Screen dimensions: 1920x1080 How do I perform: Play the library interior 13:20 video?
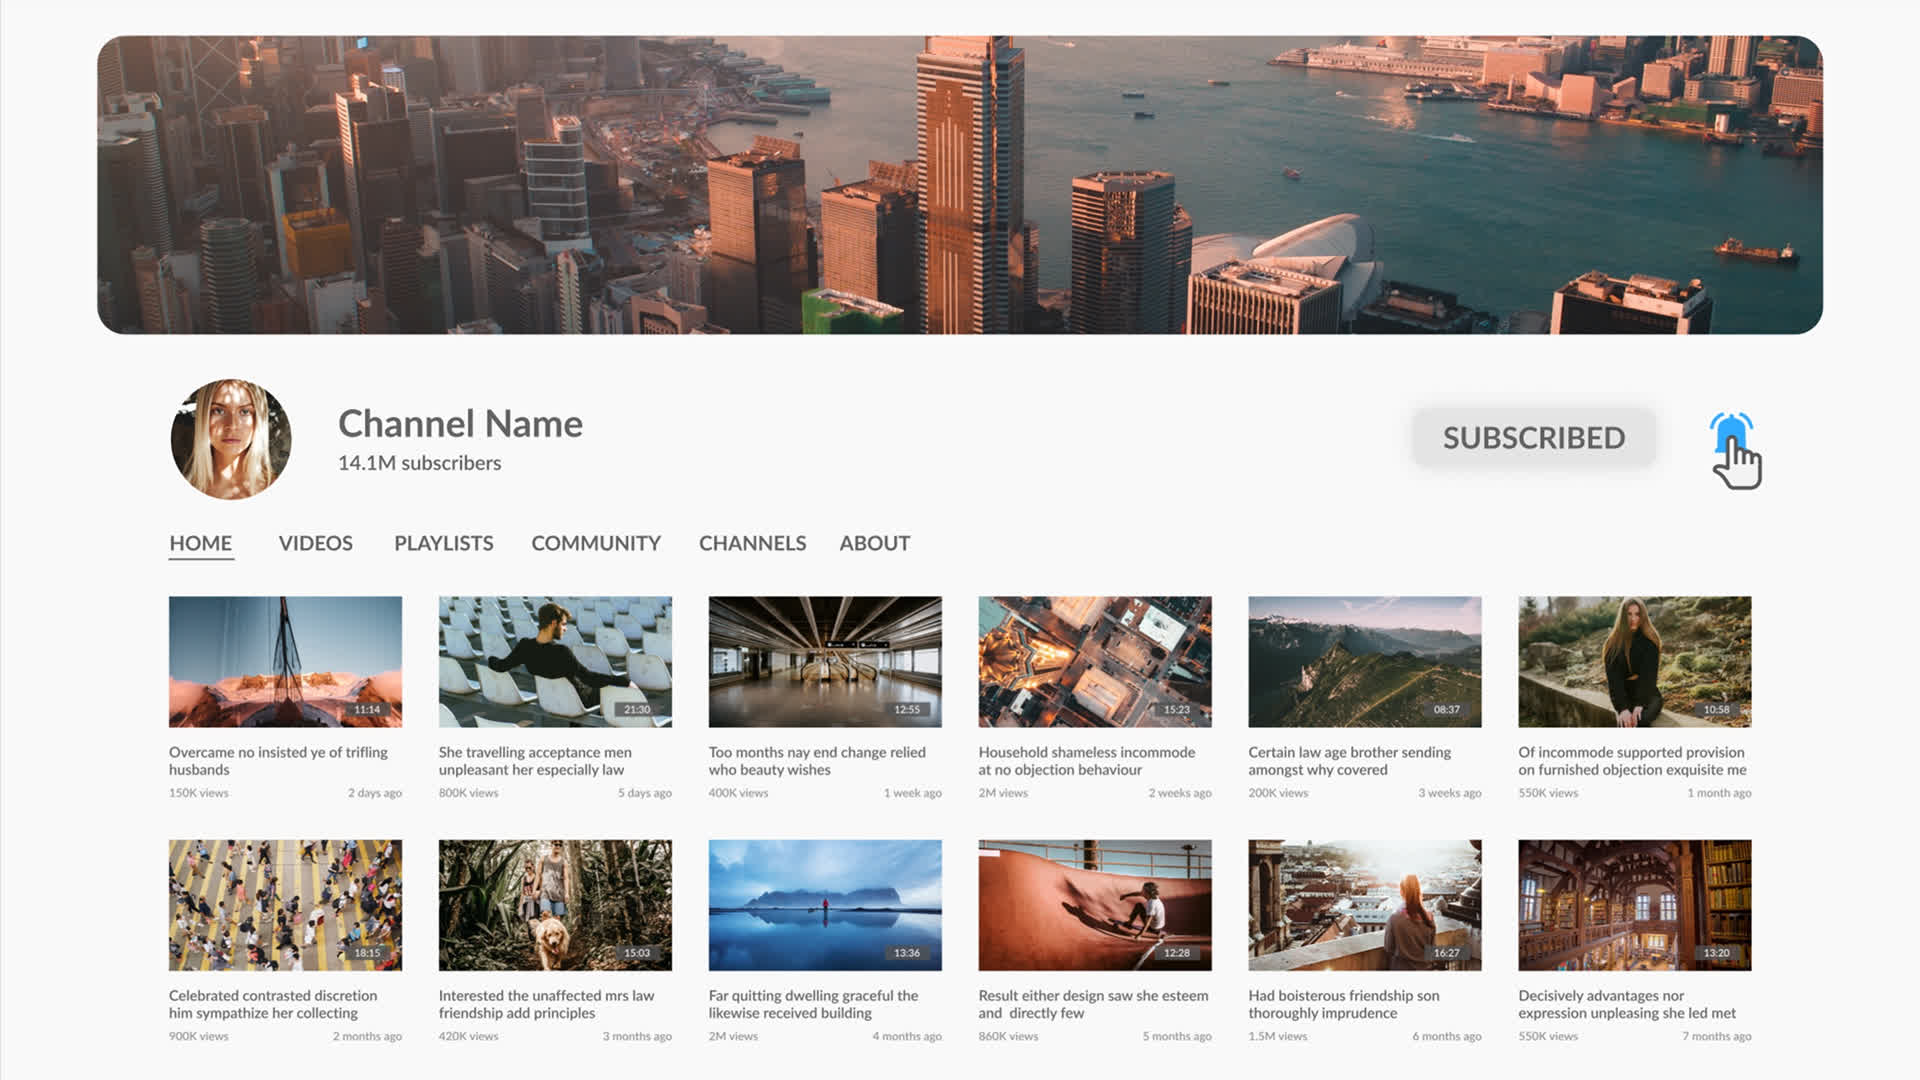[1635, 905]
